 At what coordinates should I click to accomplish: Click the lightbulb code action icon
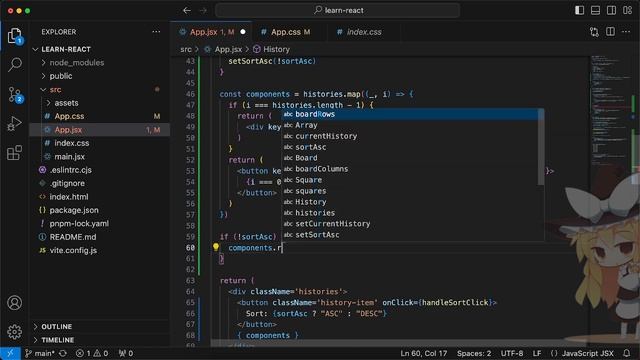[x=216, y=247]
